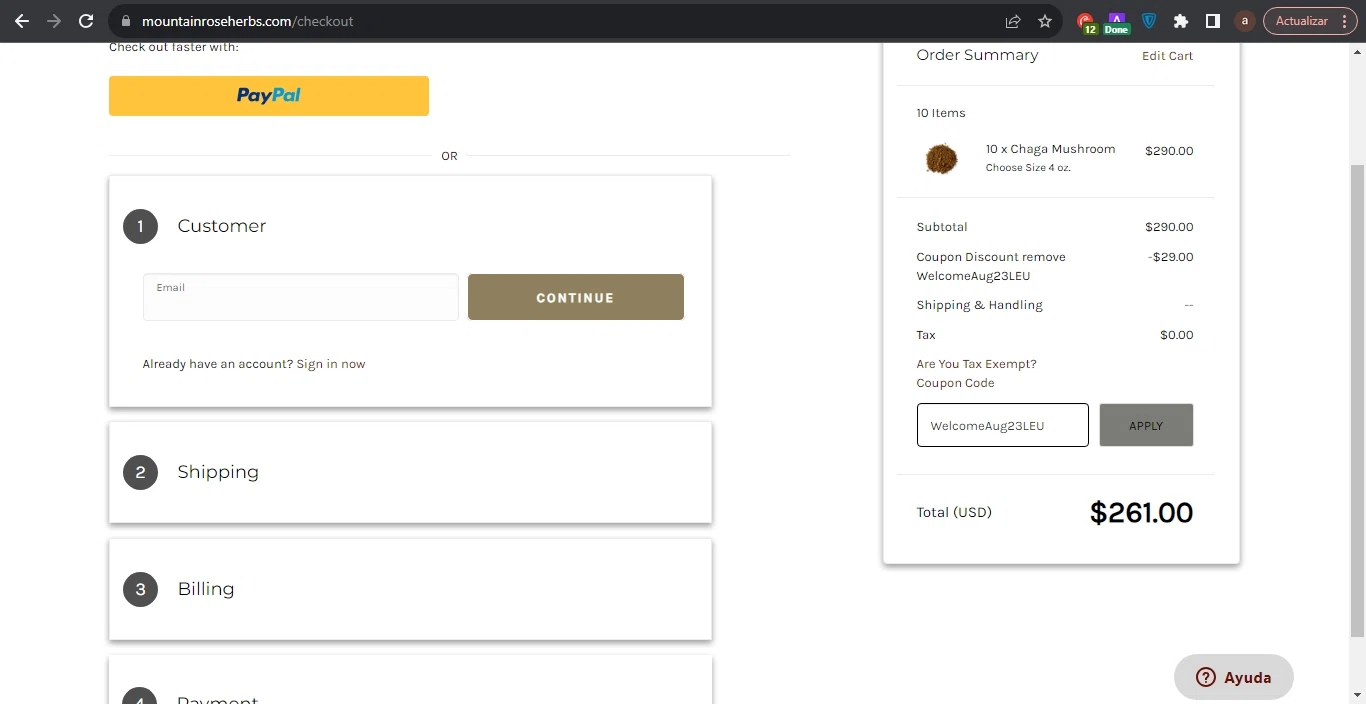Remove the coupon discount

tap(1044, 257)
